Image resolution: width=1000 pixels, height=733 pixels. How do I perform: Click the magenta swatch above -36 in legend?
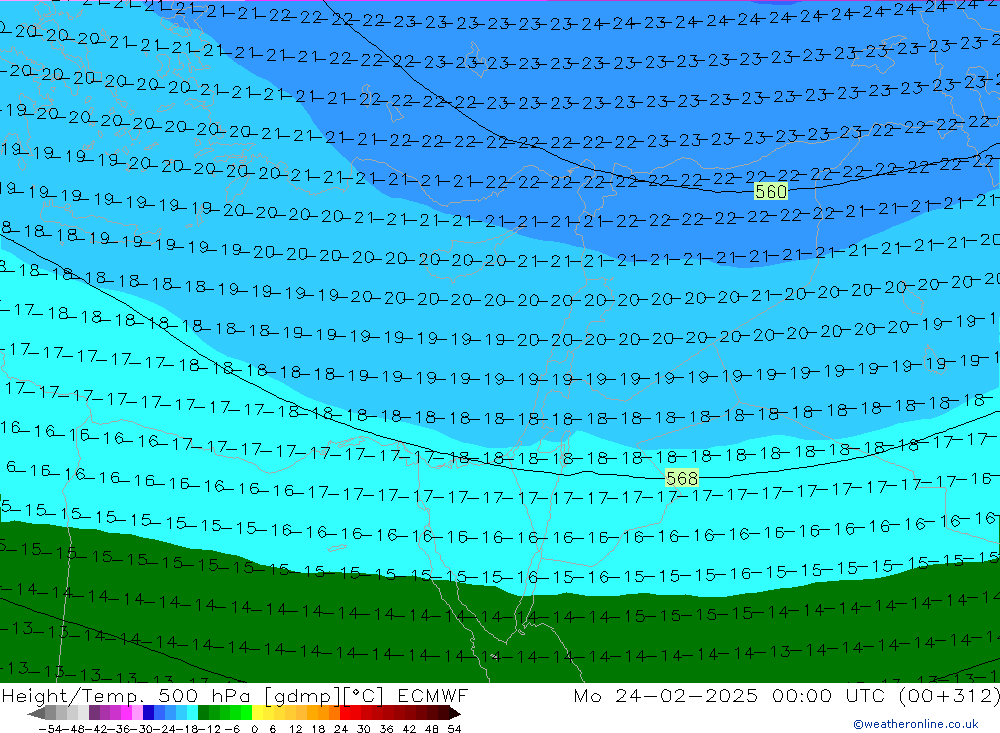pos(126,713)
